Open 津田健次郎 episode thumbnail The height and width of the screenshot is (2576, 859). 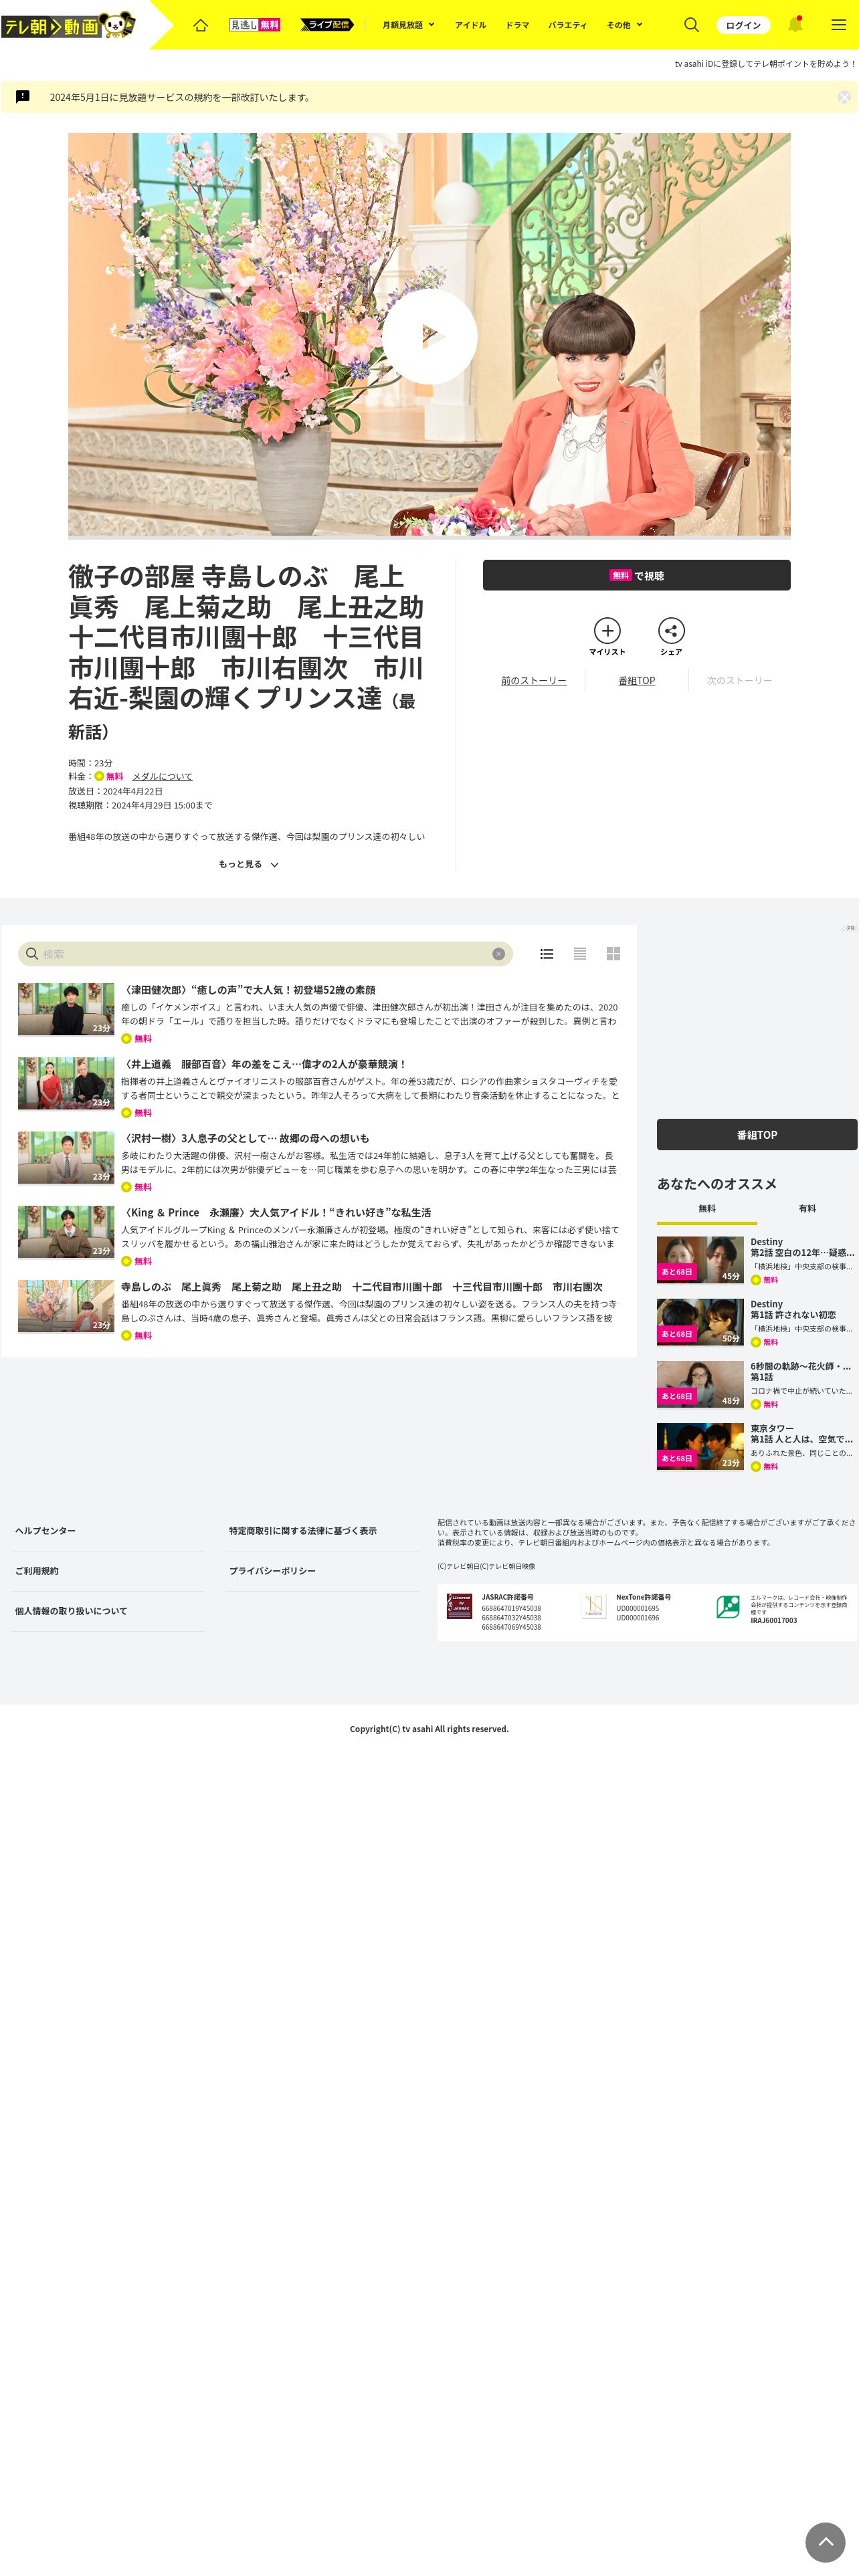[66, 1009]
